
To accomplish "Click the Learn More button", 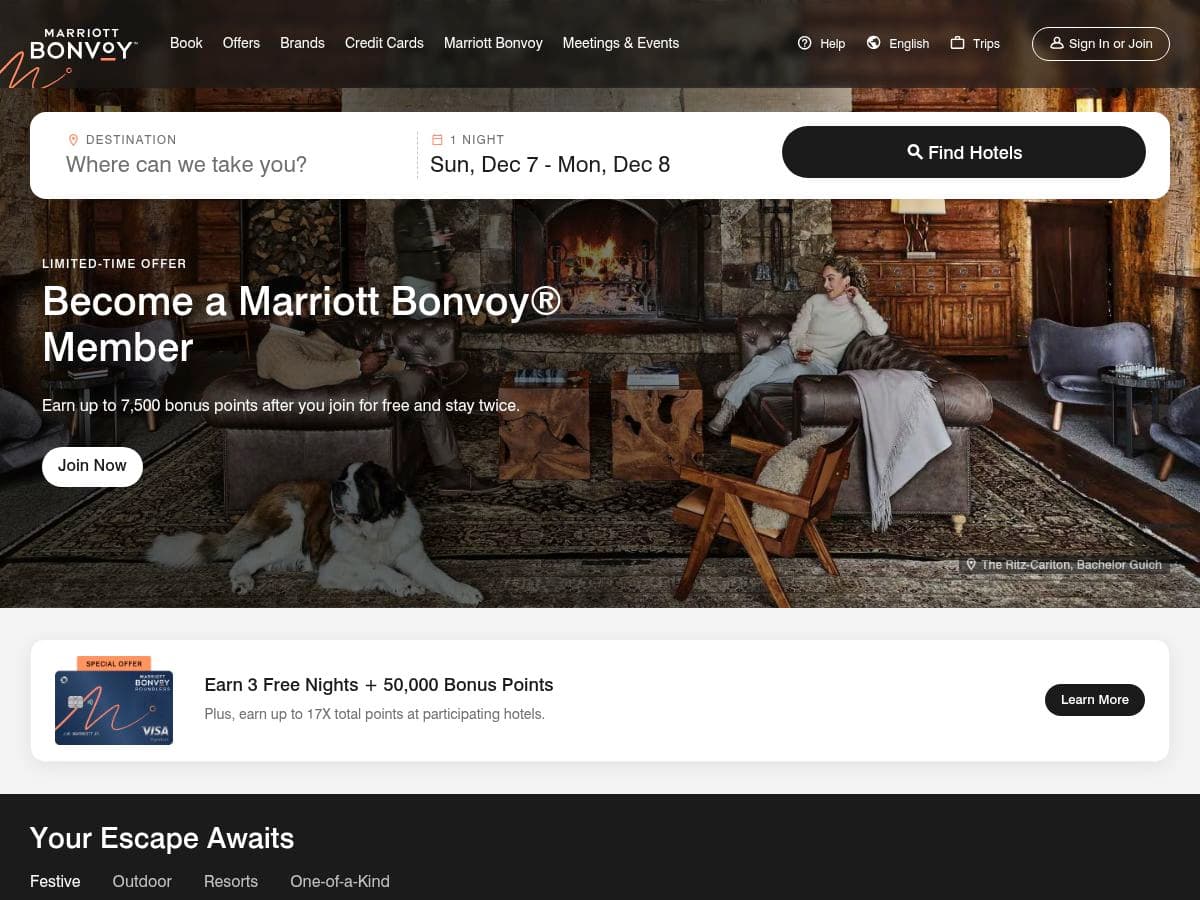I will pyautogui.click(x=1095, y=700).
